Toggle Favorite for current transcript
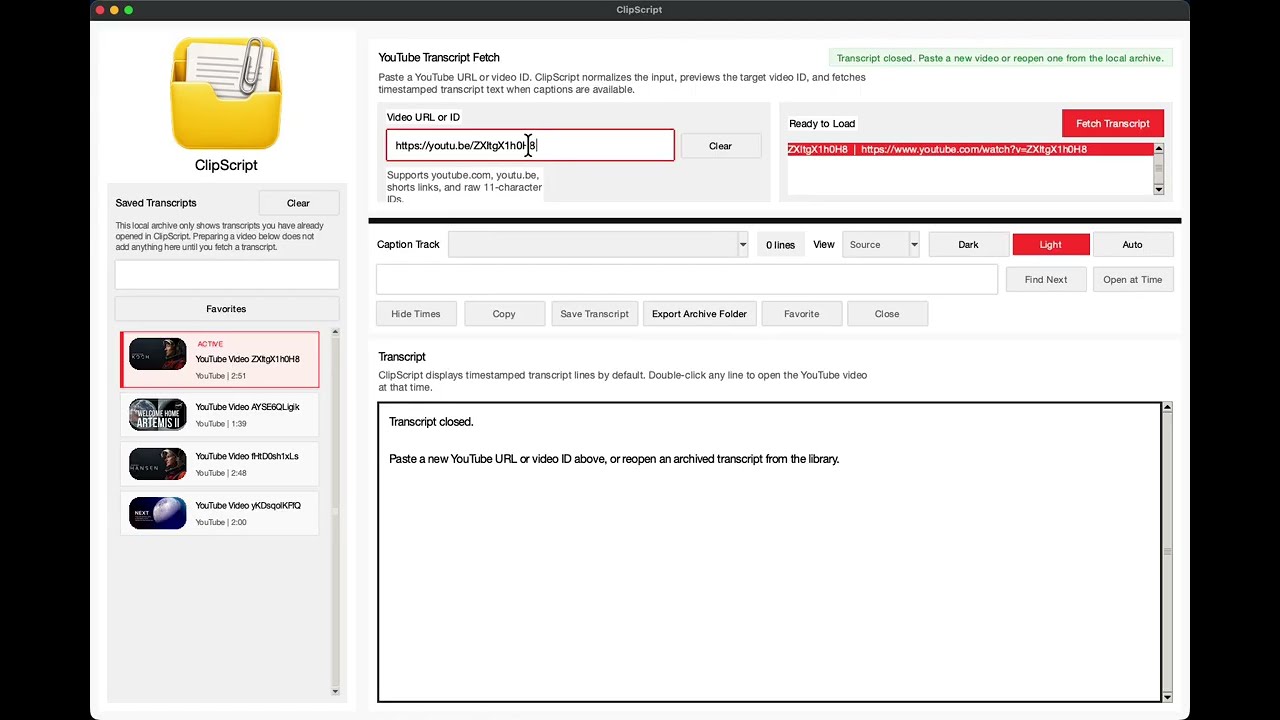The width and height of the screenshot is (1280, 720). [x=801, y=314]
